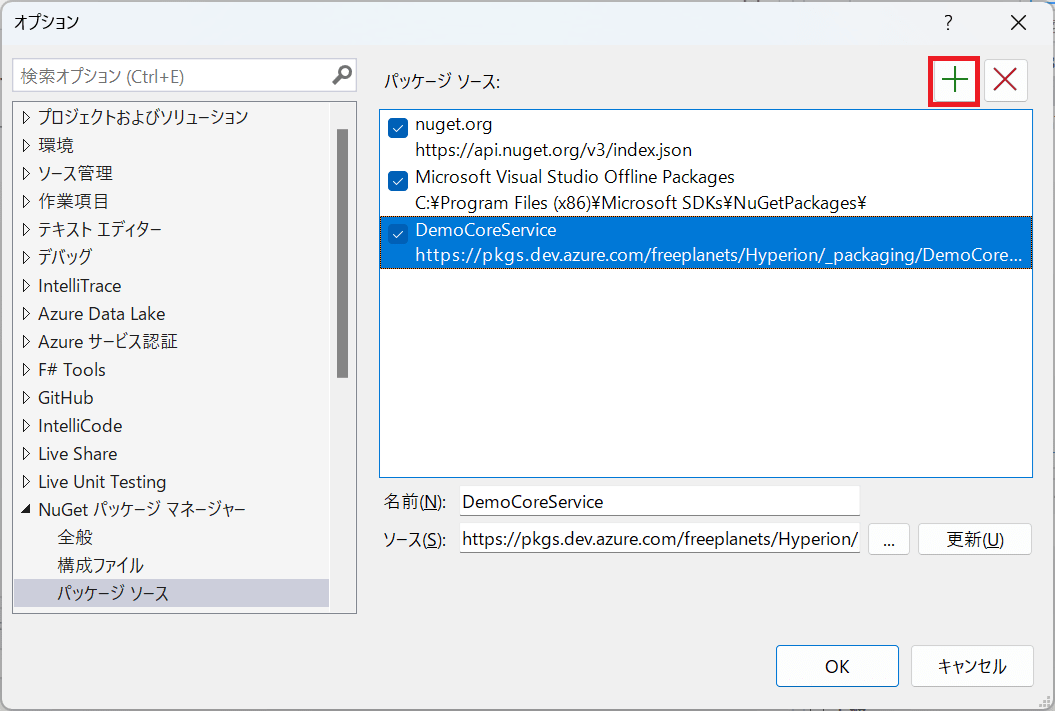
Task: Collapse NuGet パッケージ マネージャー node
Action: [26, 510]
